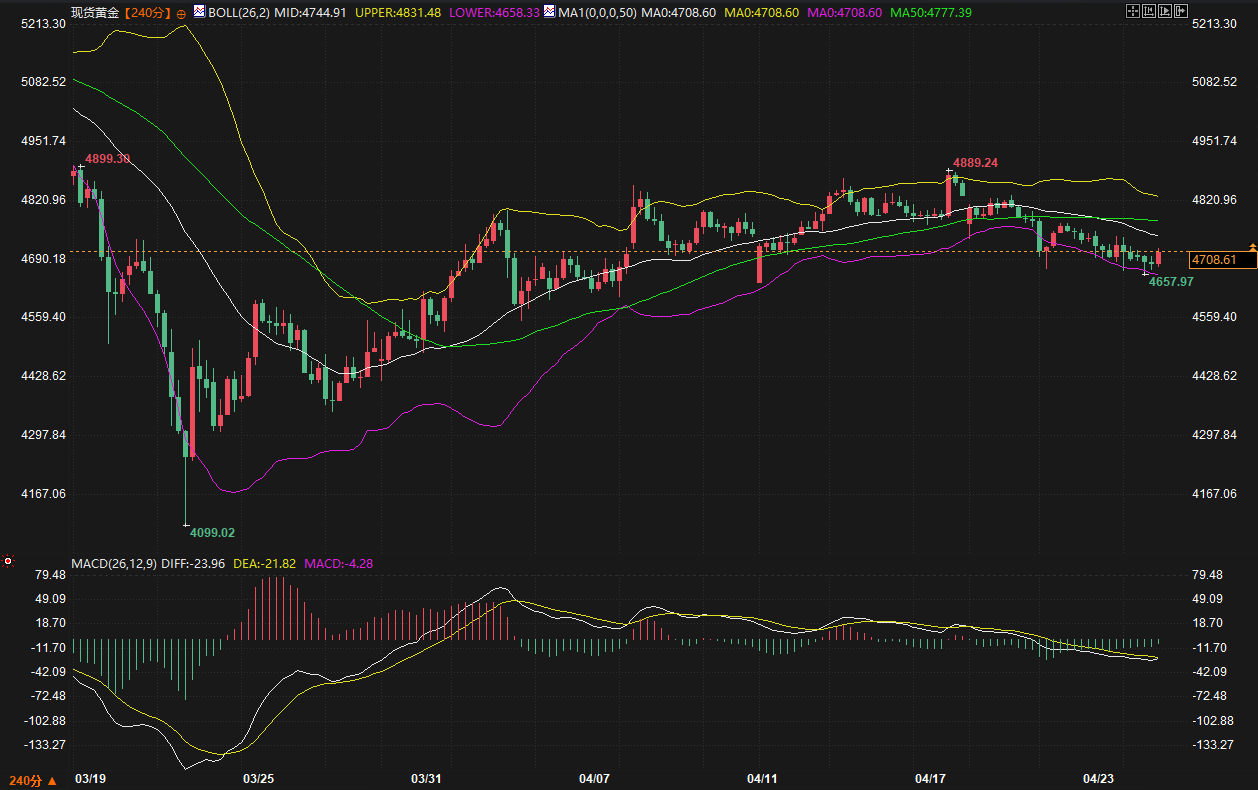Click the jump-to-latest arrow icon

click(x=1182, y=11)
